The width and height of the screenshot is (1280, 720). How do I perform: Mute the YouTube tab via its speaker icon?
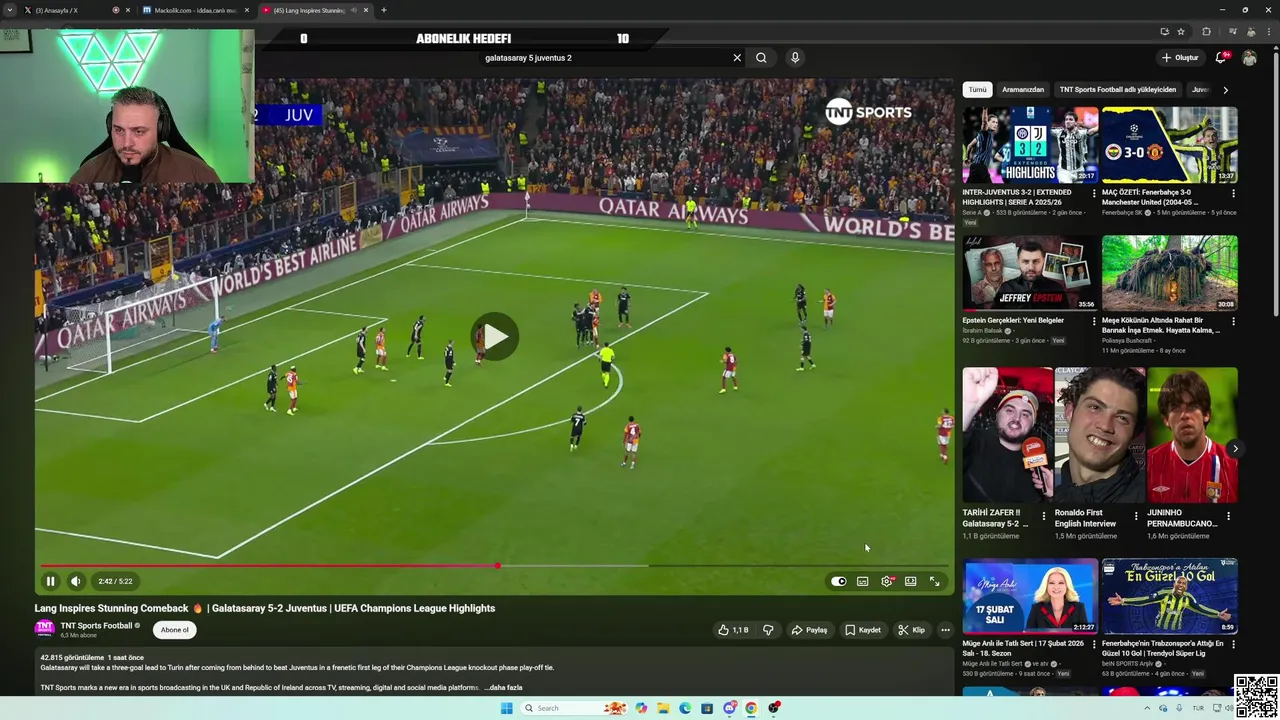tap(353, 10)
